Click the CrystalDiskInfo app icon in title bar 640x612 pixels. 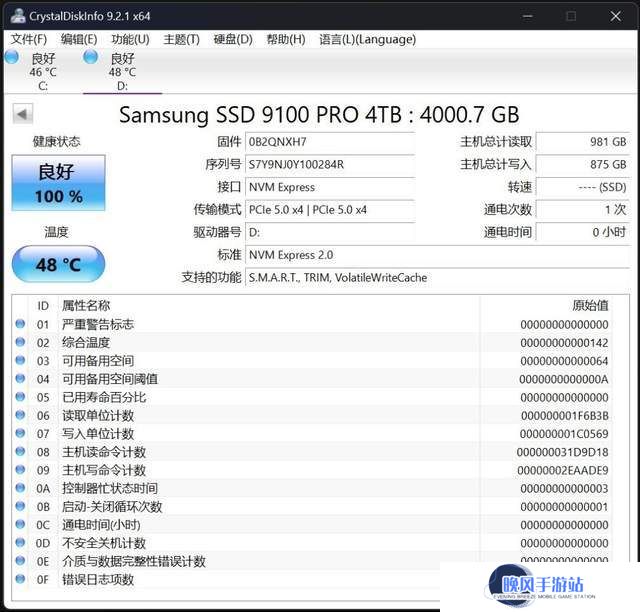tap(18, 16)
